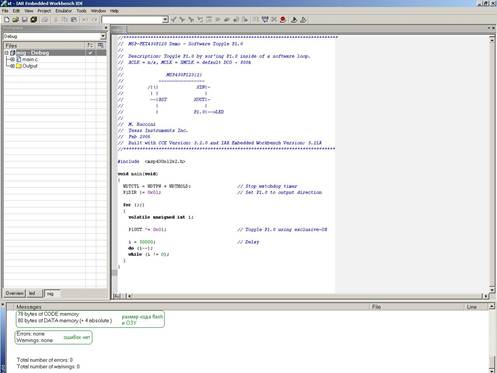Image resolution: width=497 pixels, height=373 pixels.
Task: Expand the main.c tree node
Action: point(12,59)
